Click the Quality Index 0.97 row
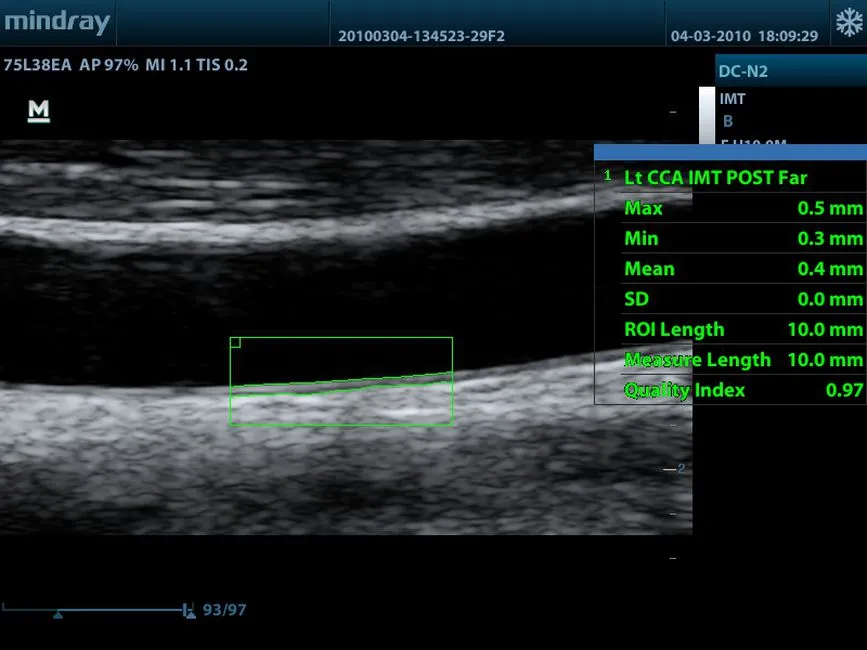This screenshot has width=867, height=650. pos(742,390)
